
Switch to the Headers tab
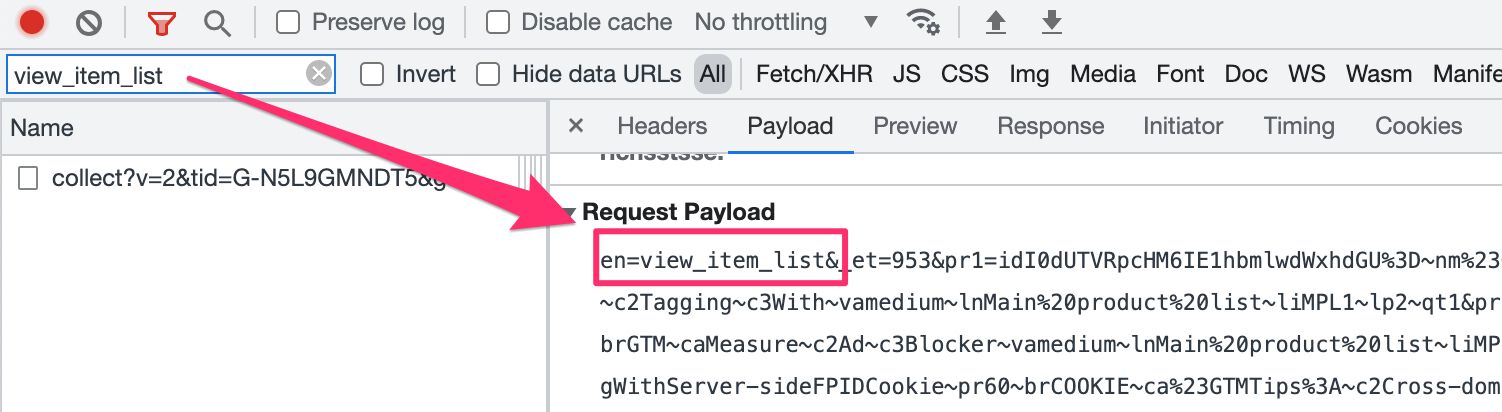[x=662, y=126]
